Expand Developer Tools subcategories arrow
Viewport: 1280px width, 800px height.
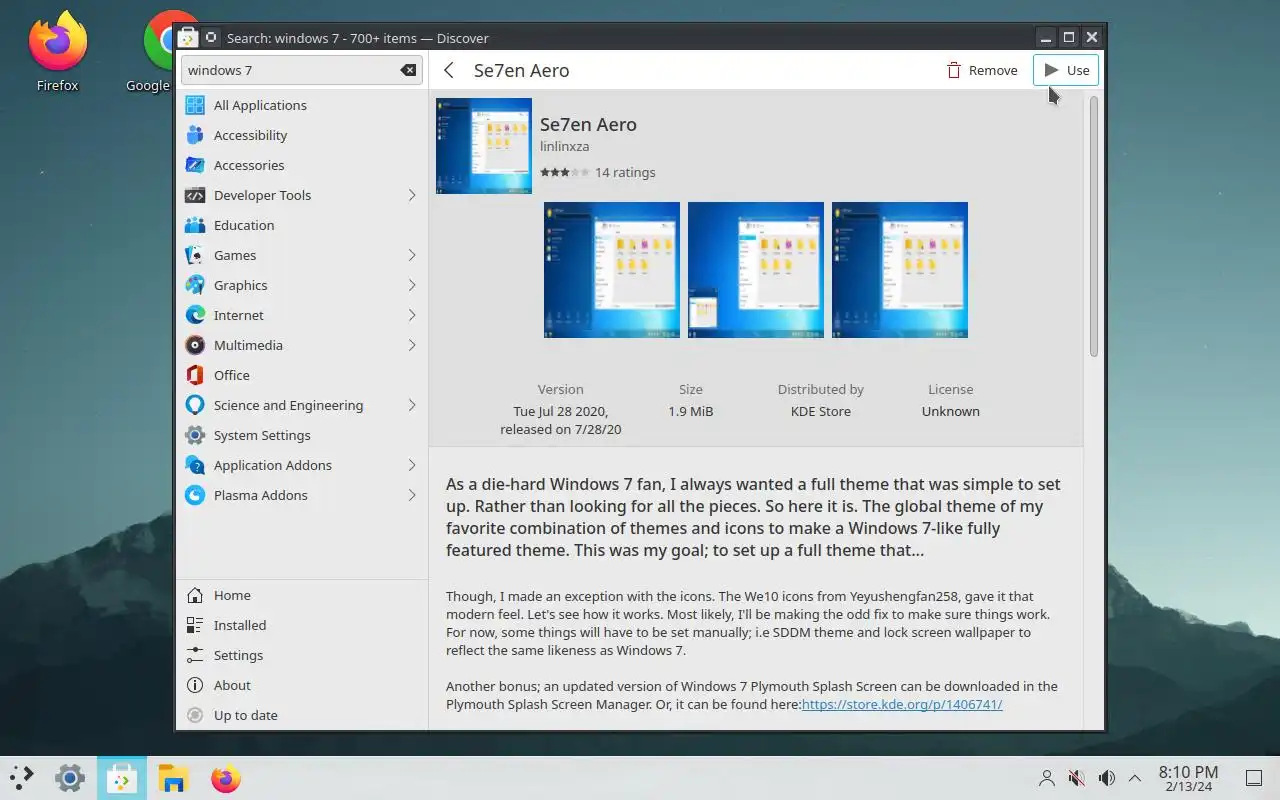click(411, 195)
